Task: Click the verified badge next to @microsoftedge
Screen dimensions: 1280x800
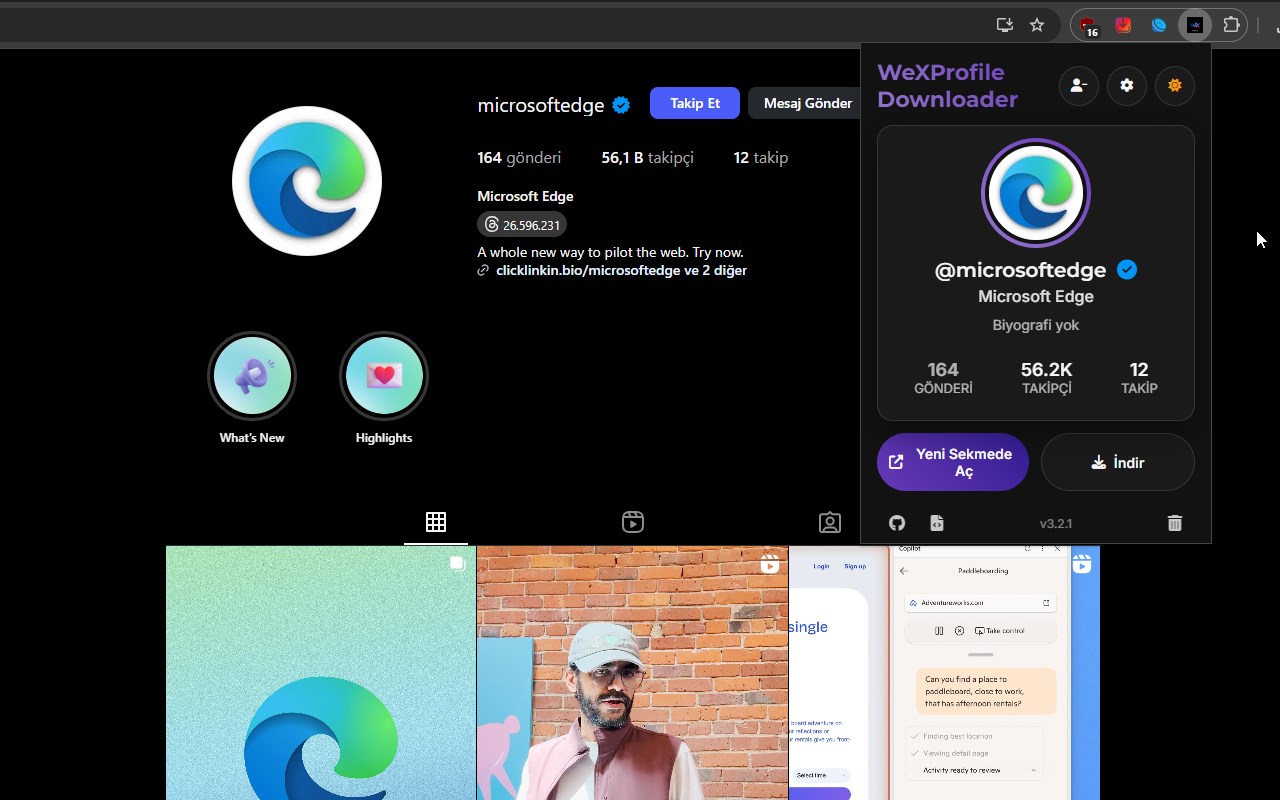Action: point(1127,269)
